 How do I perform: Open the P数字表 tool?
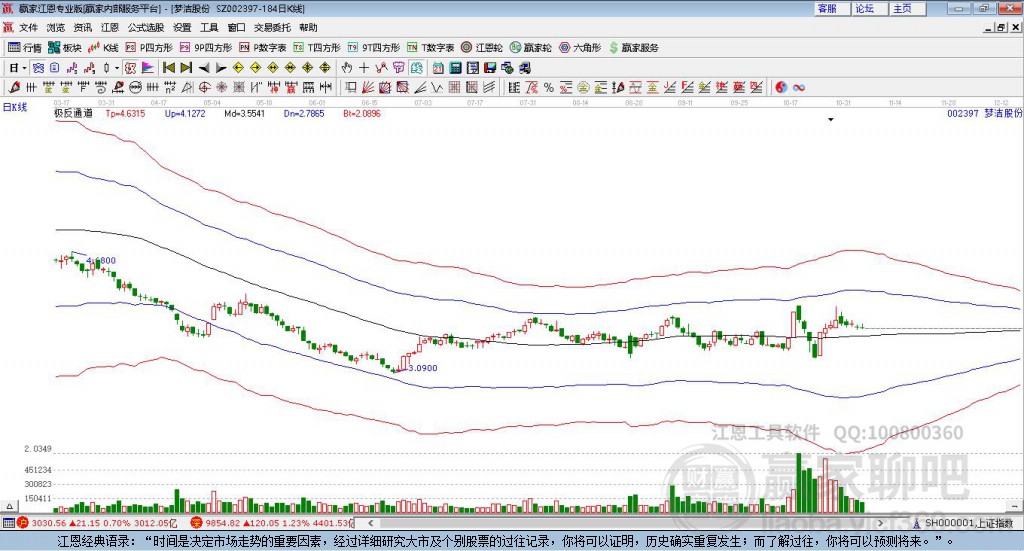tap(263, 48)
